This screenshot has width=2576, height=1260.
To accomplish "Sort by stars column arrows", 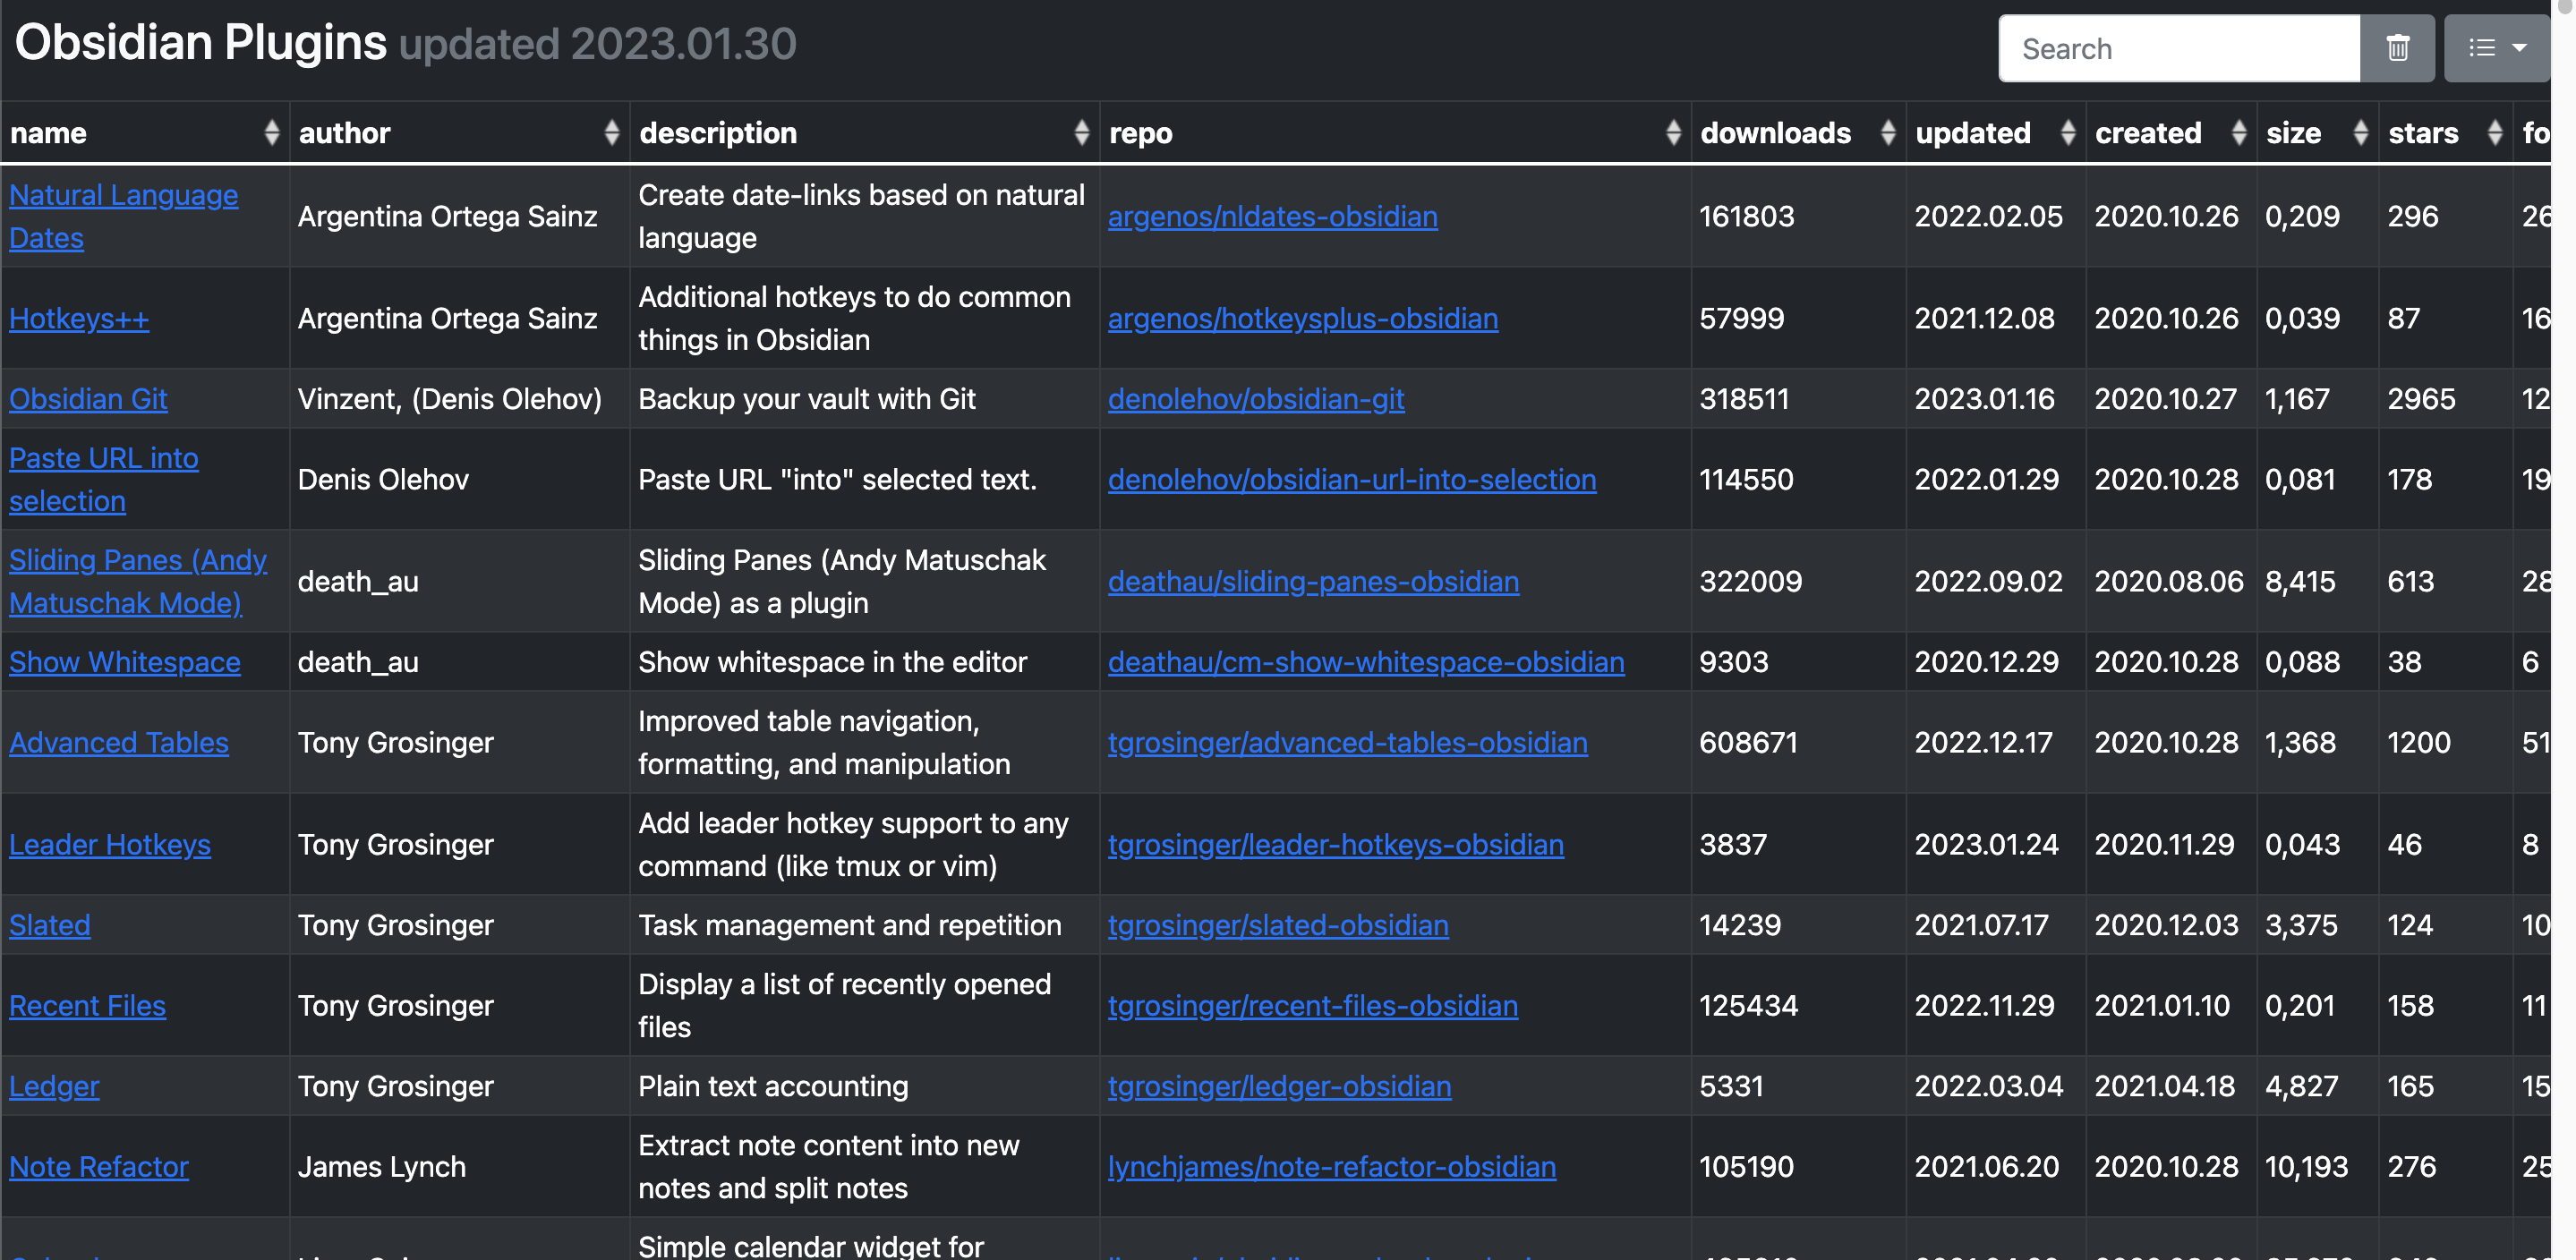I will pyautogui.click(x=2494, y=133).
